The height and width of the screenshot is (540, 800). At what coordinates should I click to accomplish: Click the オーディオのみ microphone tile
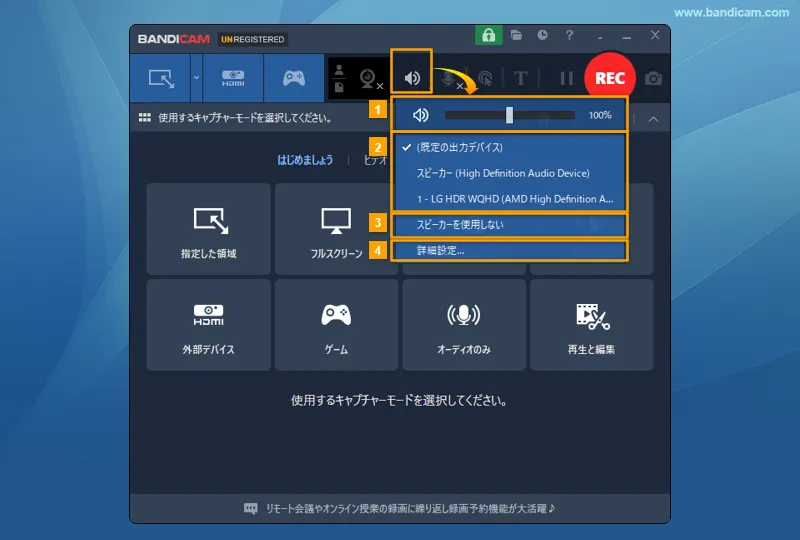click(464, 325)
